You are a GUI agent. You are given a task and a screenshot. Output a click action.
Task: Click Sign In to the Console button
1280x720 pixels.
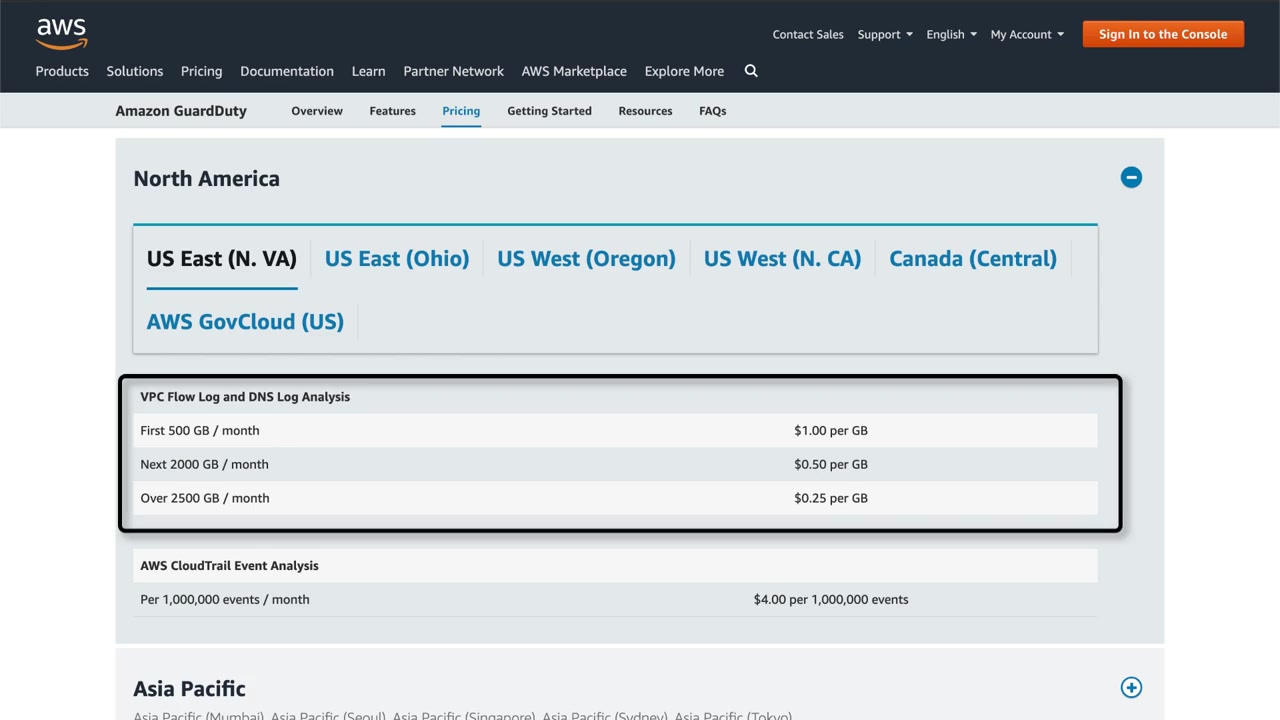click(1163, 34)
